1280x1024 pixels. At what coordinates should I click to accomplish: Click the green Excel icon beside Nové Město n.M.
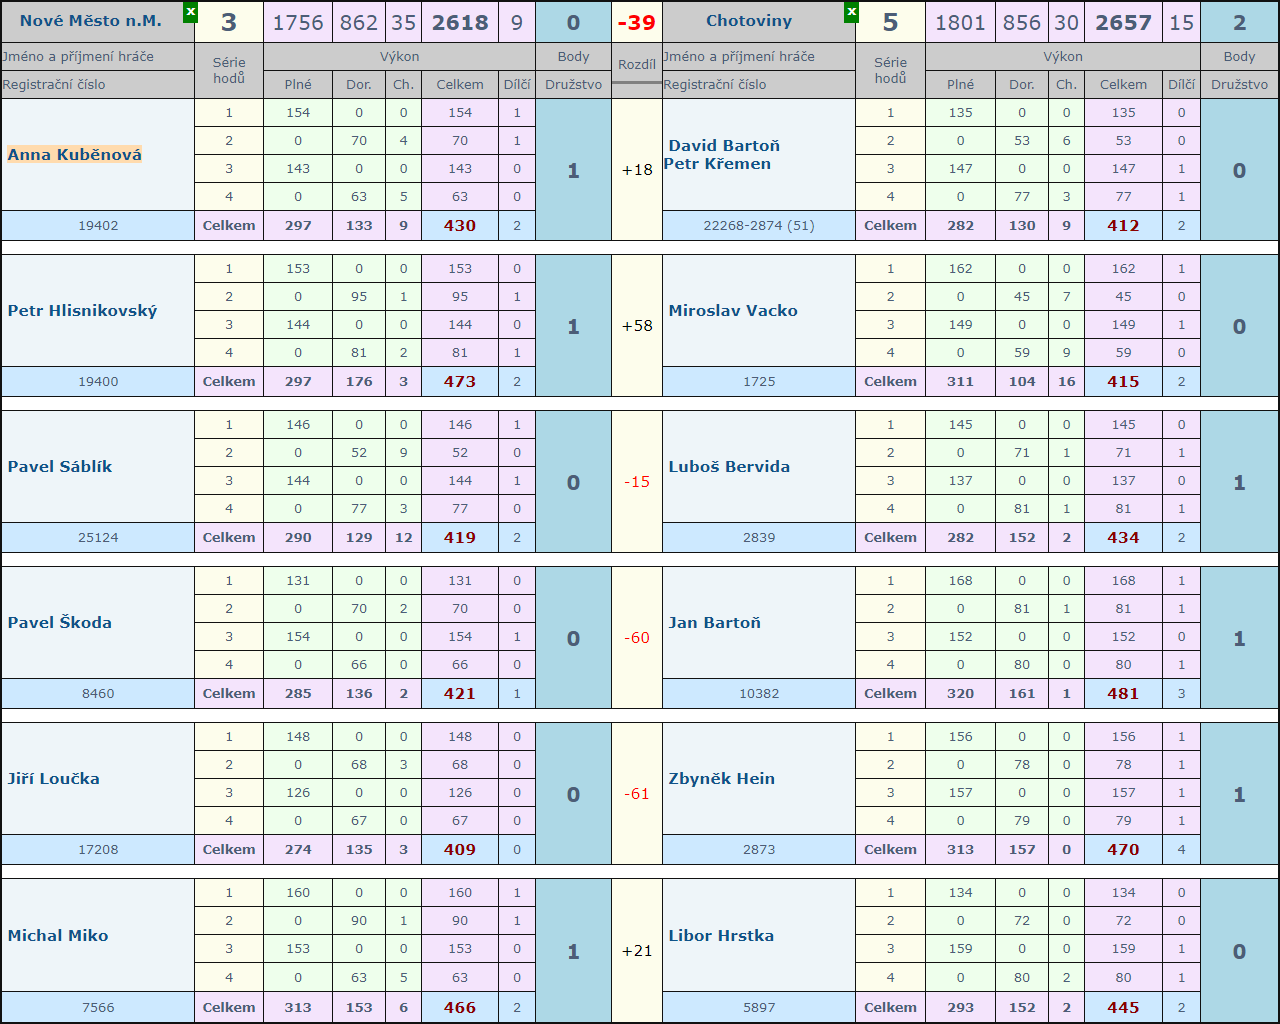point(190,12)
